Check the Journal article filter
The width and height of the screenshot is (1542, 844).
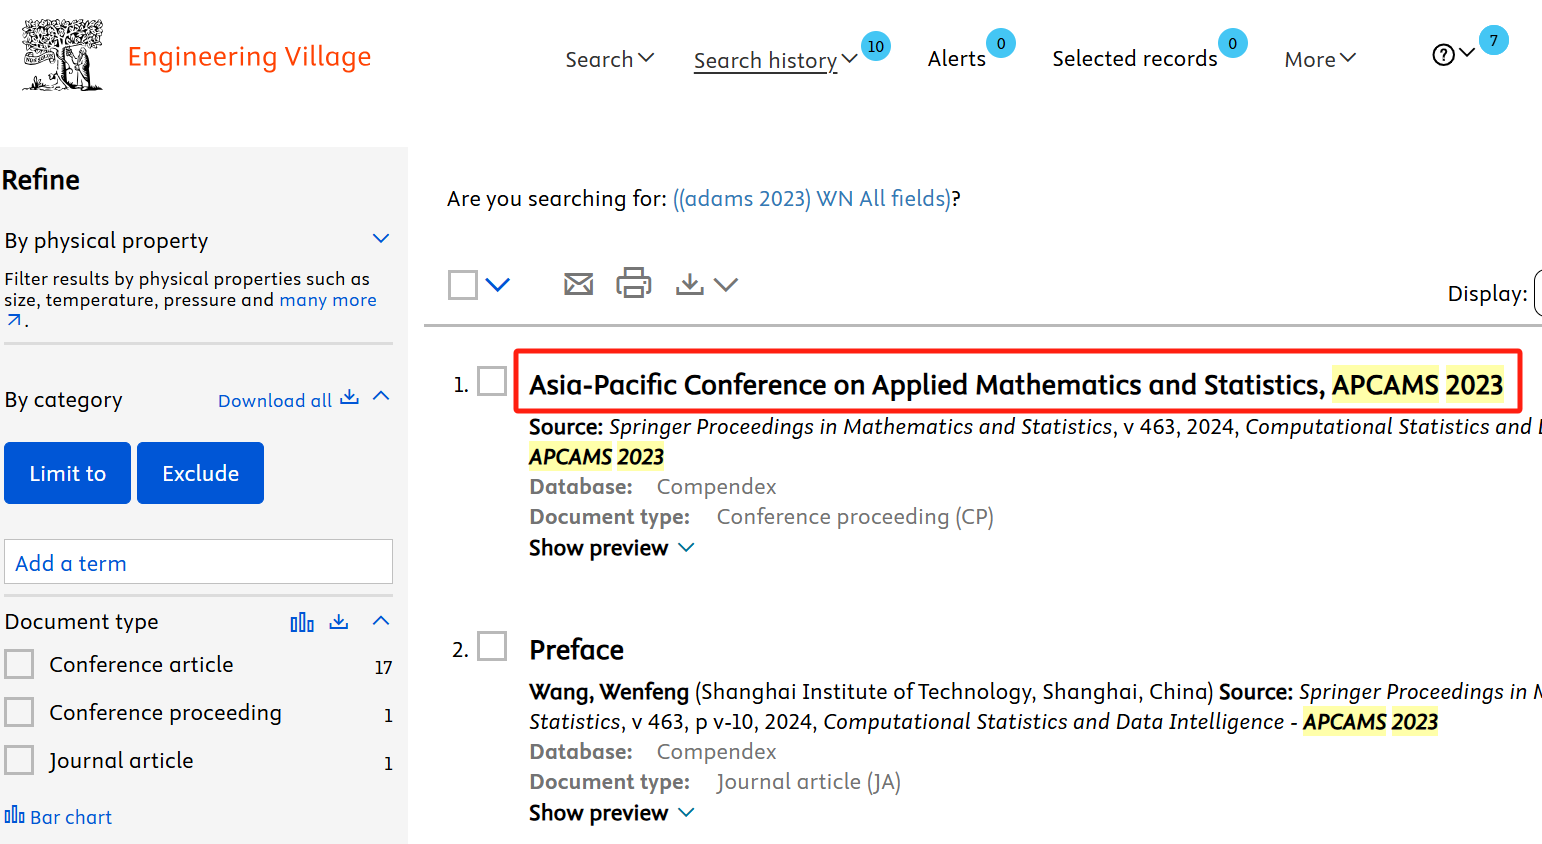(19, 760)
